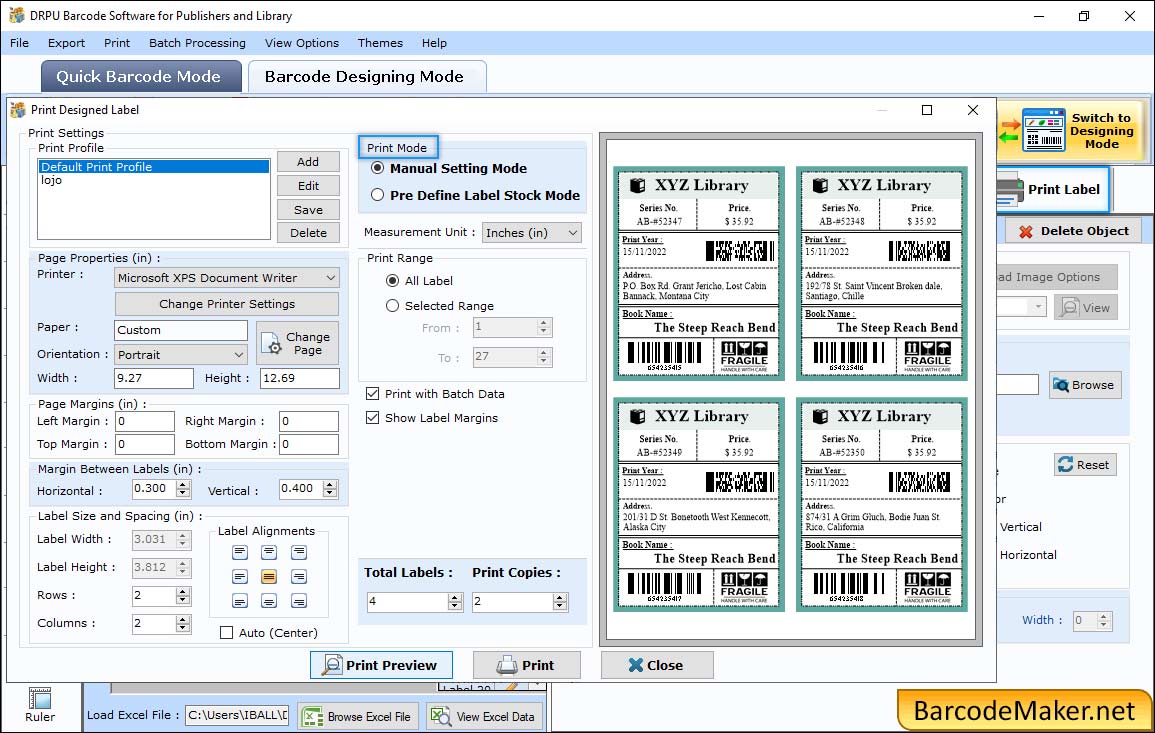1155x733 pixels.
Task: Increase Print Copies count
Action: 561,597
